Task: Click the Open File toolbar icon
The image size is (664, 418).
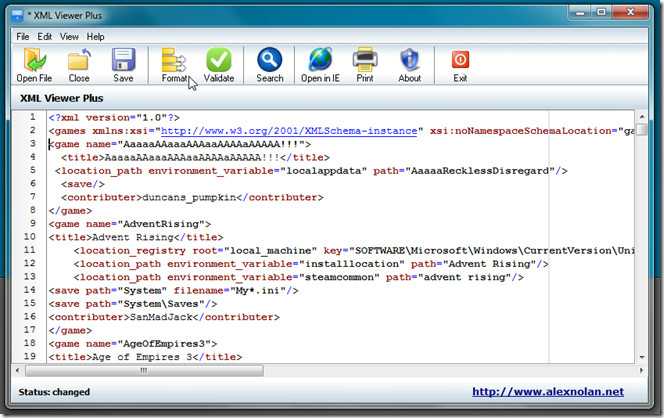Action: click(34, 64)
